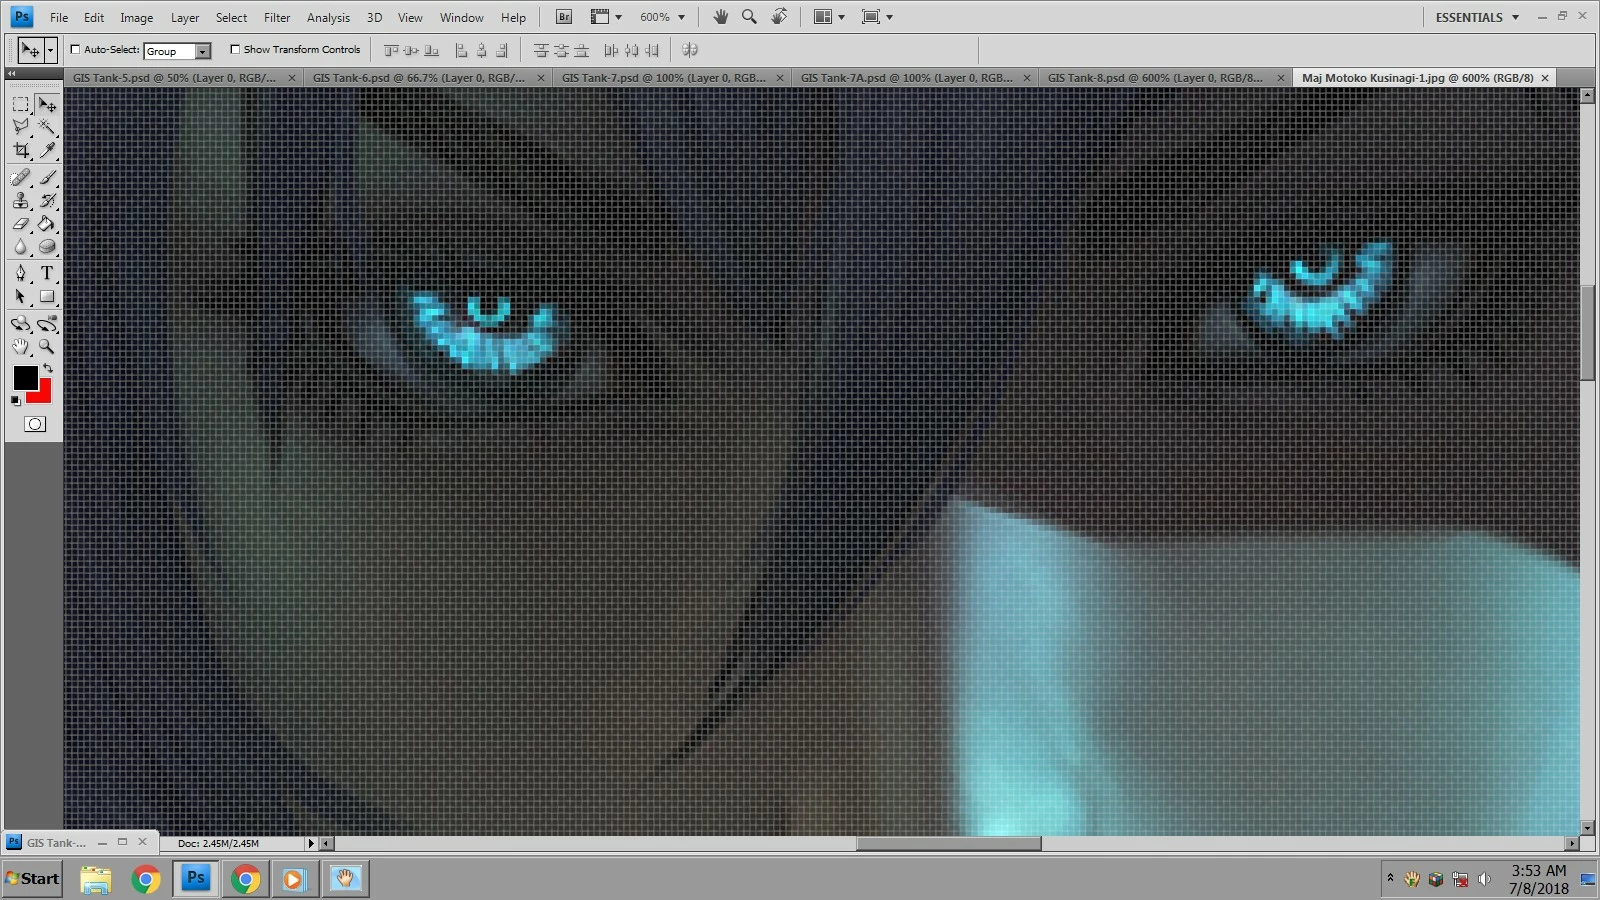Screen dimensions: 1600x900
Task: Select the Pen tool
Action: [x=20, y=273]
